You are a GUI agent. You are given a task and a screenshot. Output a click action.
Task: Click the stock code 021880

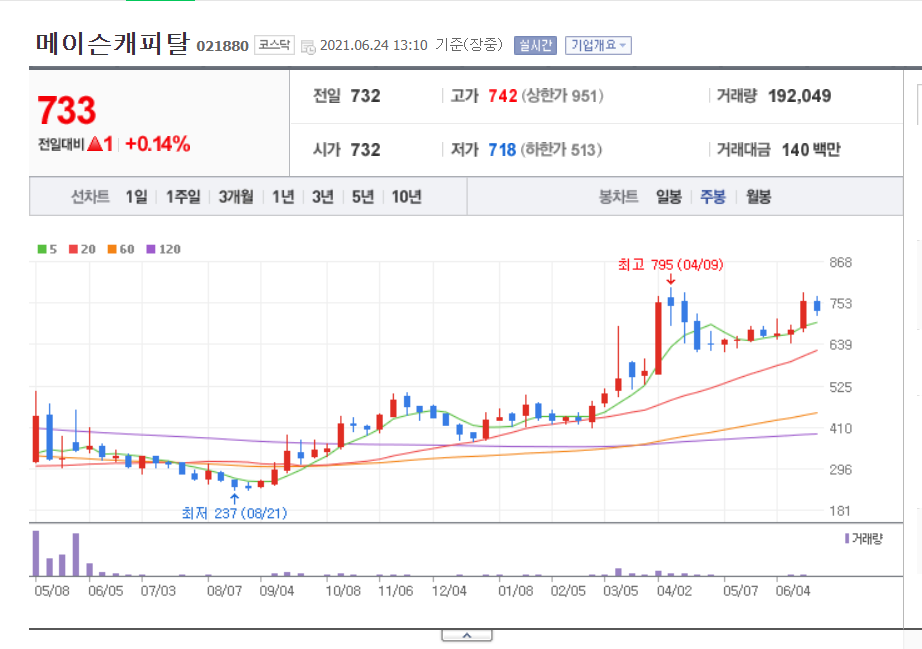[222, 46]
